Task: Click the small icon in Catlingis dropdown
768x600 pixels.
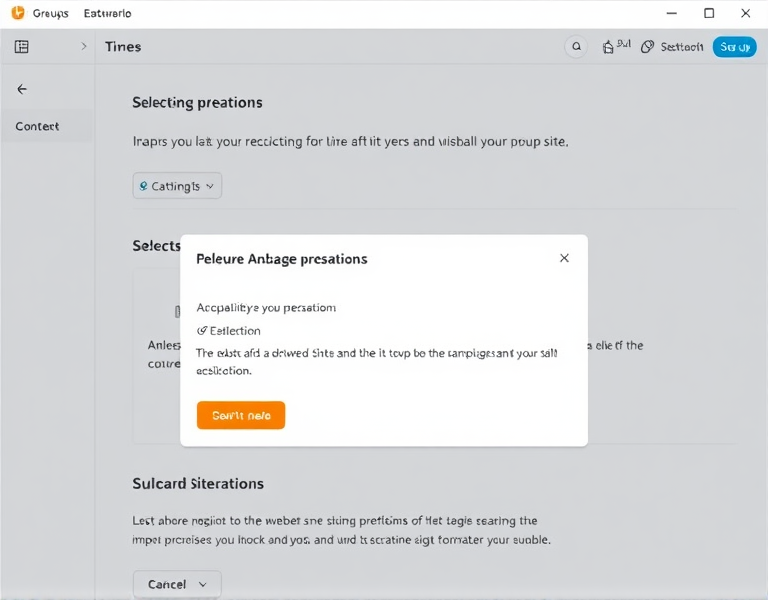Action: pos(144,186)
